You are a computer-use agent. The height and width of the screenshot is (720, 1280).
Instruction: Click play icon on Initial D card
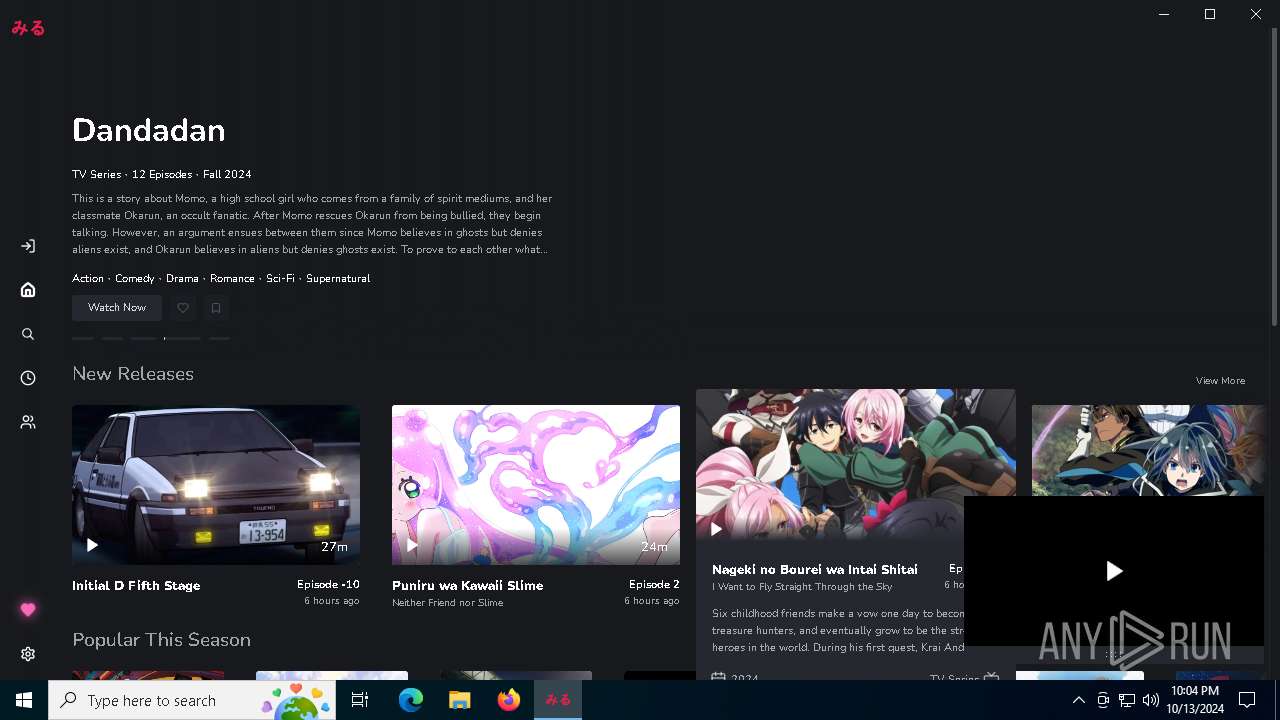point(92,545)
